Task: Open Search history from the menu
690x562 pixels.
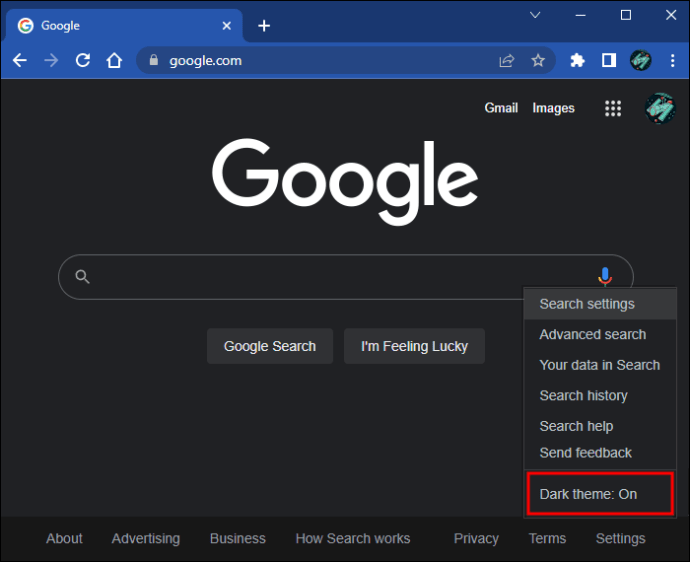Action: pos(600,395)
